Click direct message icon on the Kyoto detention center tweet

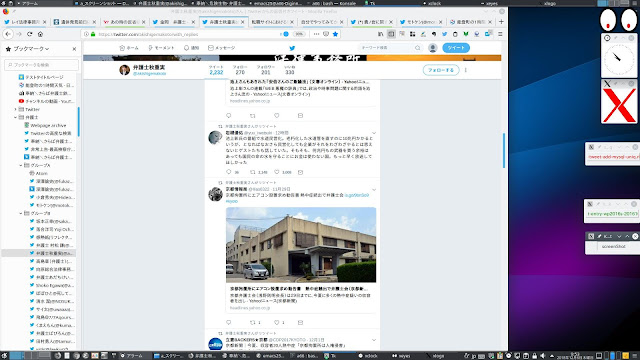coord(300,322)
